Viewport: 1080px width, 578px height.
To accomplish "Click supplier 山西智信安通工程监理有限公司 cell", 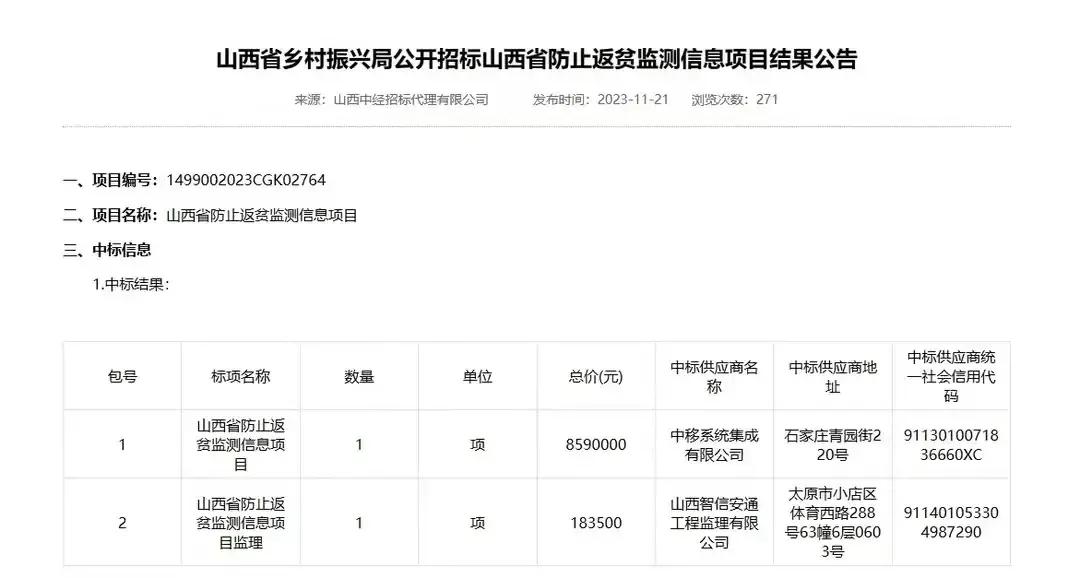I will (x=714, y=523).
